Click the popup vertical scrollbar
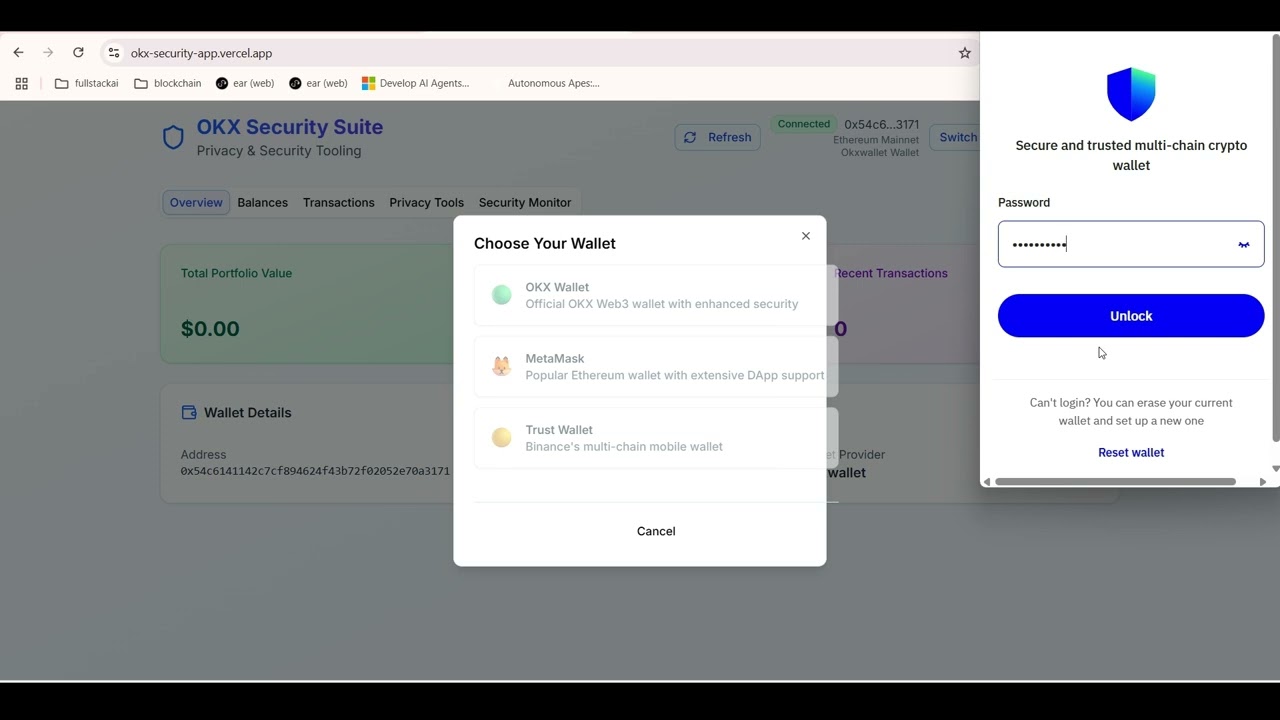Viewport: 1280px width, 720px height. (x=1275, y=238)
